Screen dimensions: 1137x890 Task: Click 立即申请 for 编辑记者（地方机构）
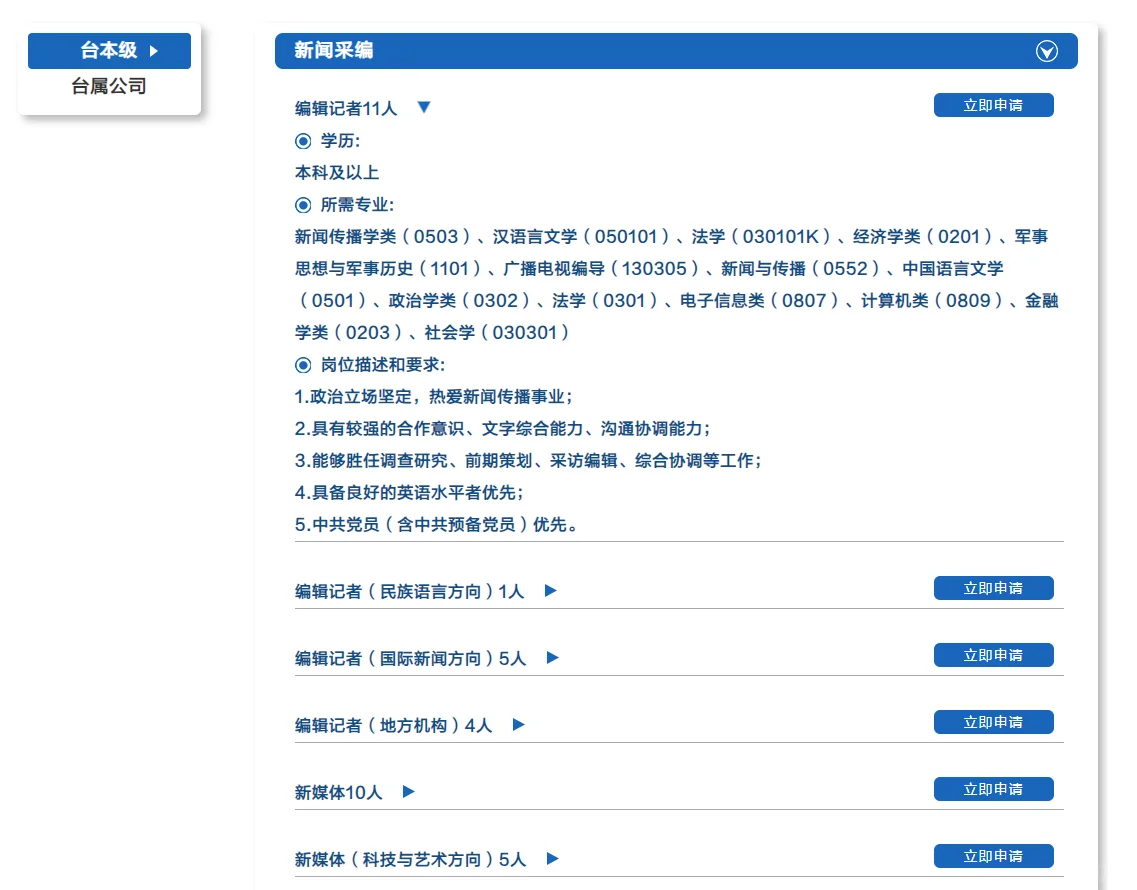tap(994, 722)
